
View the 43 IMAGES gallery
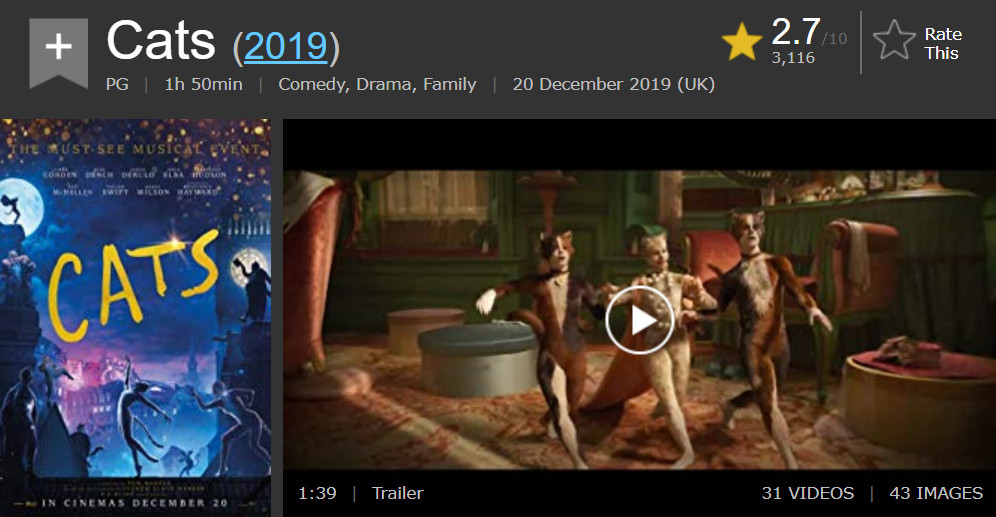point(936,493)
